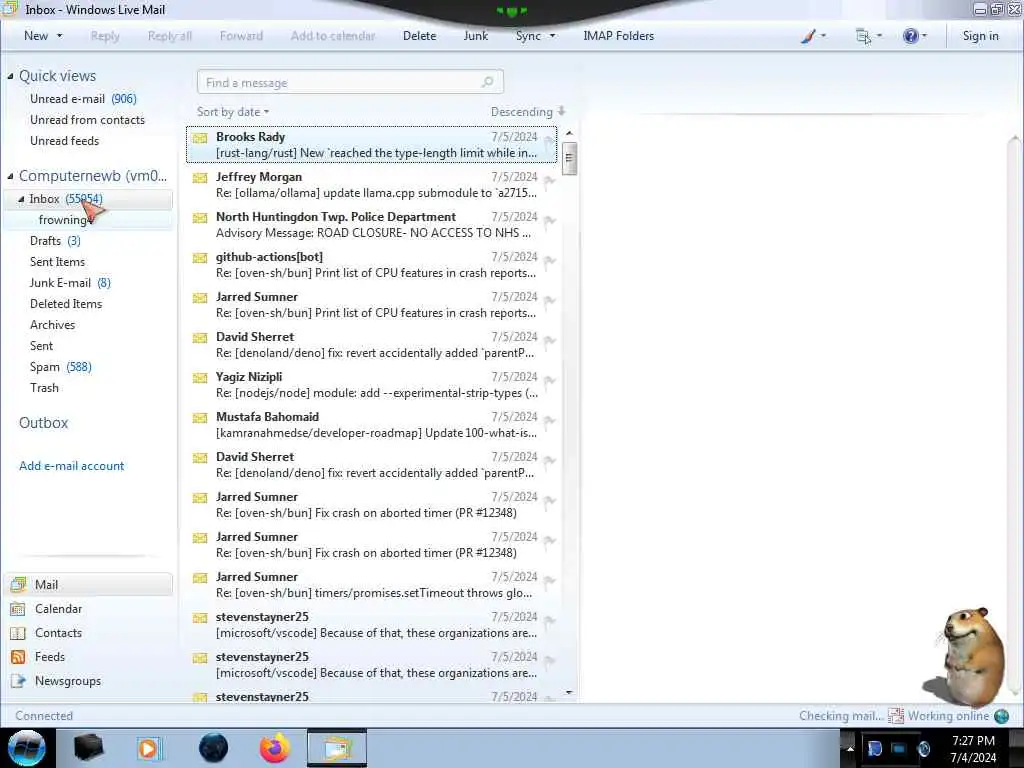Open the Windows Start orb
The image size is (1024, 768).
[x=27, y=748]
